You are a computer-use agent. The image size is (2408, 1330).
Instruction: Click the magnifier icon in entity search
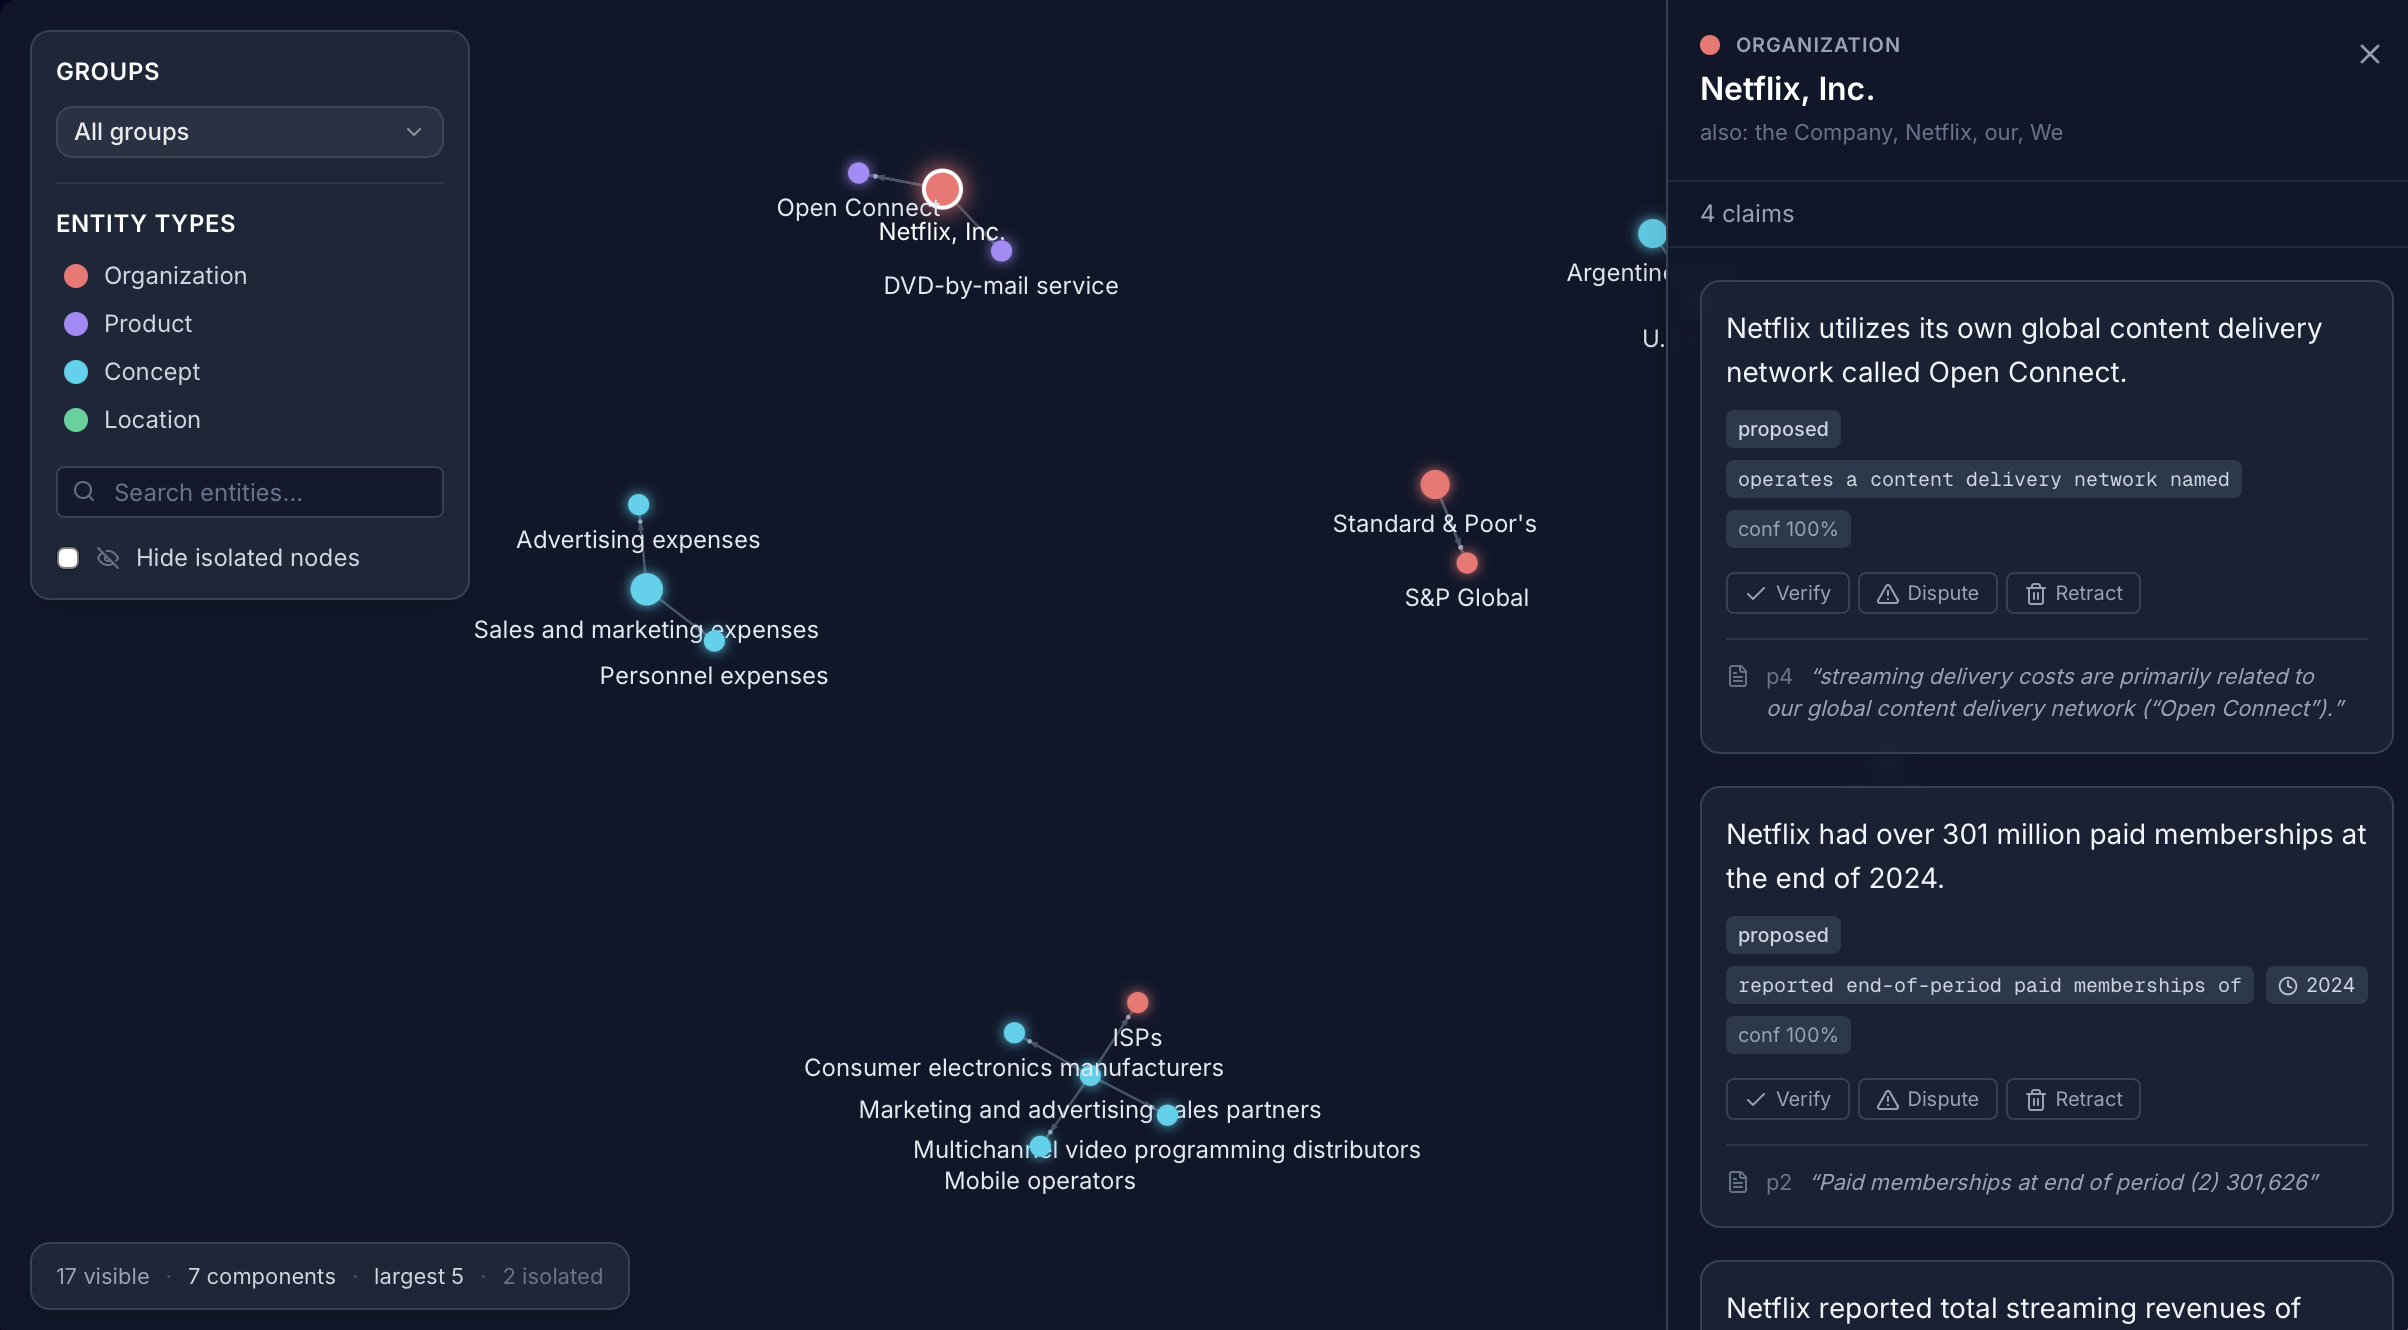(x=85, y=492)
